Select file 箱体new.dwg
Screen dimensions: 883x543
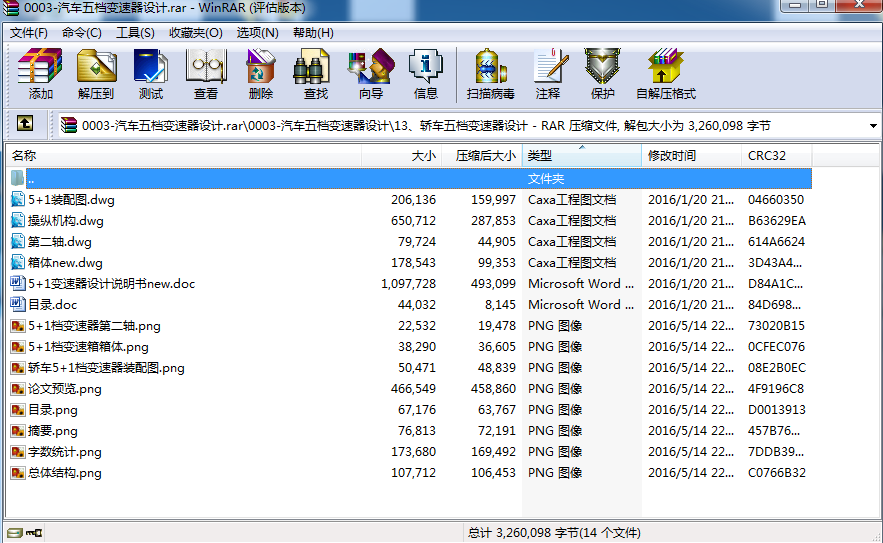tap(65, 262)
